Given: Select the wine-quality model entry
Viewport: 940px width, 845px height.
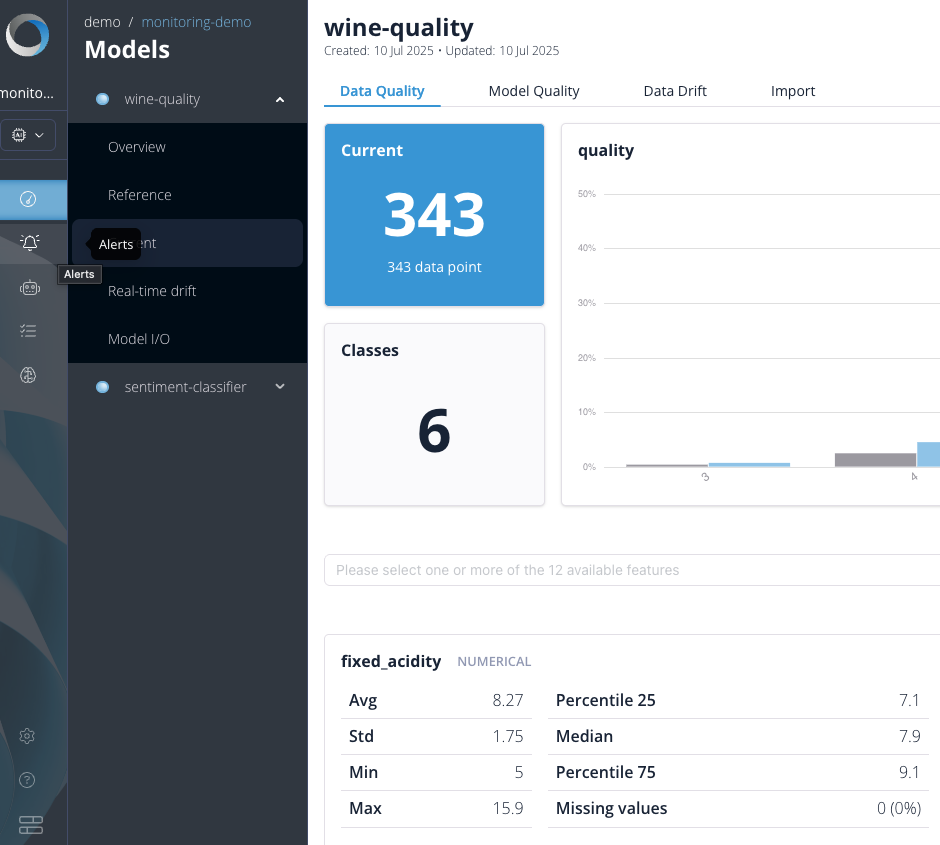Looking at the screenshot, I should pos(162,99).
